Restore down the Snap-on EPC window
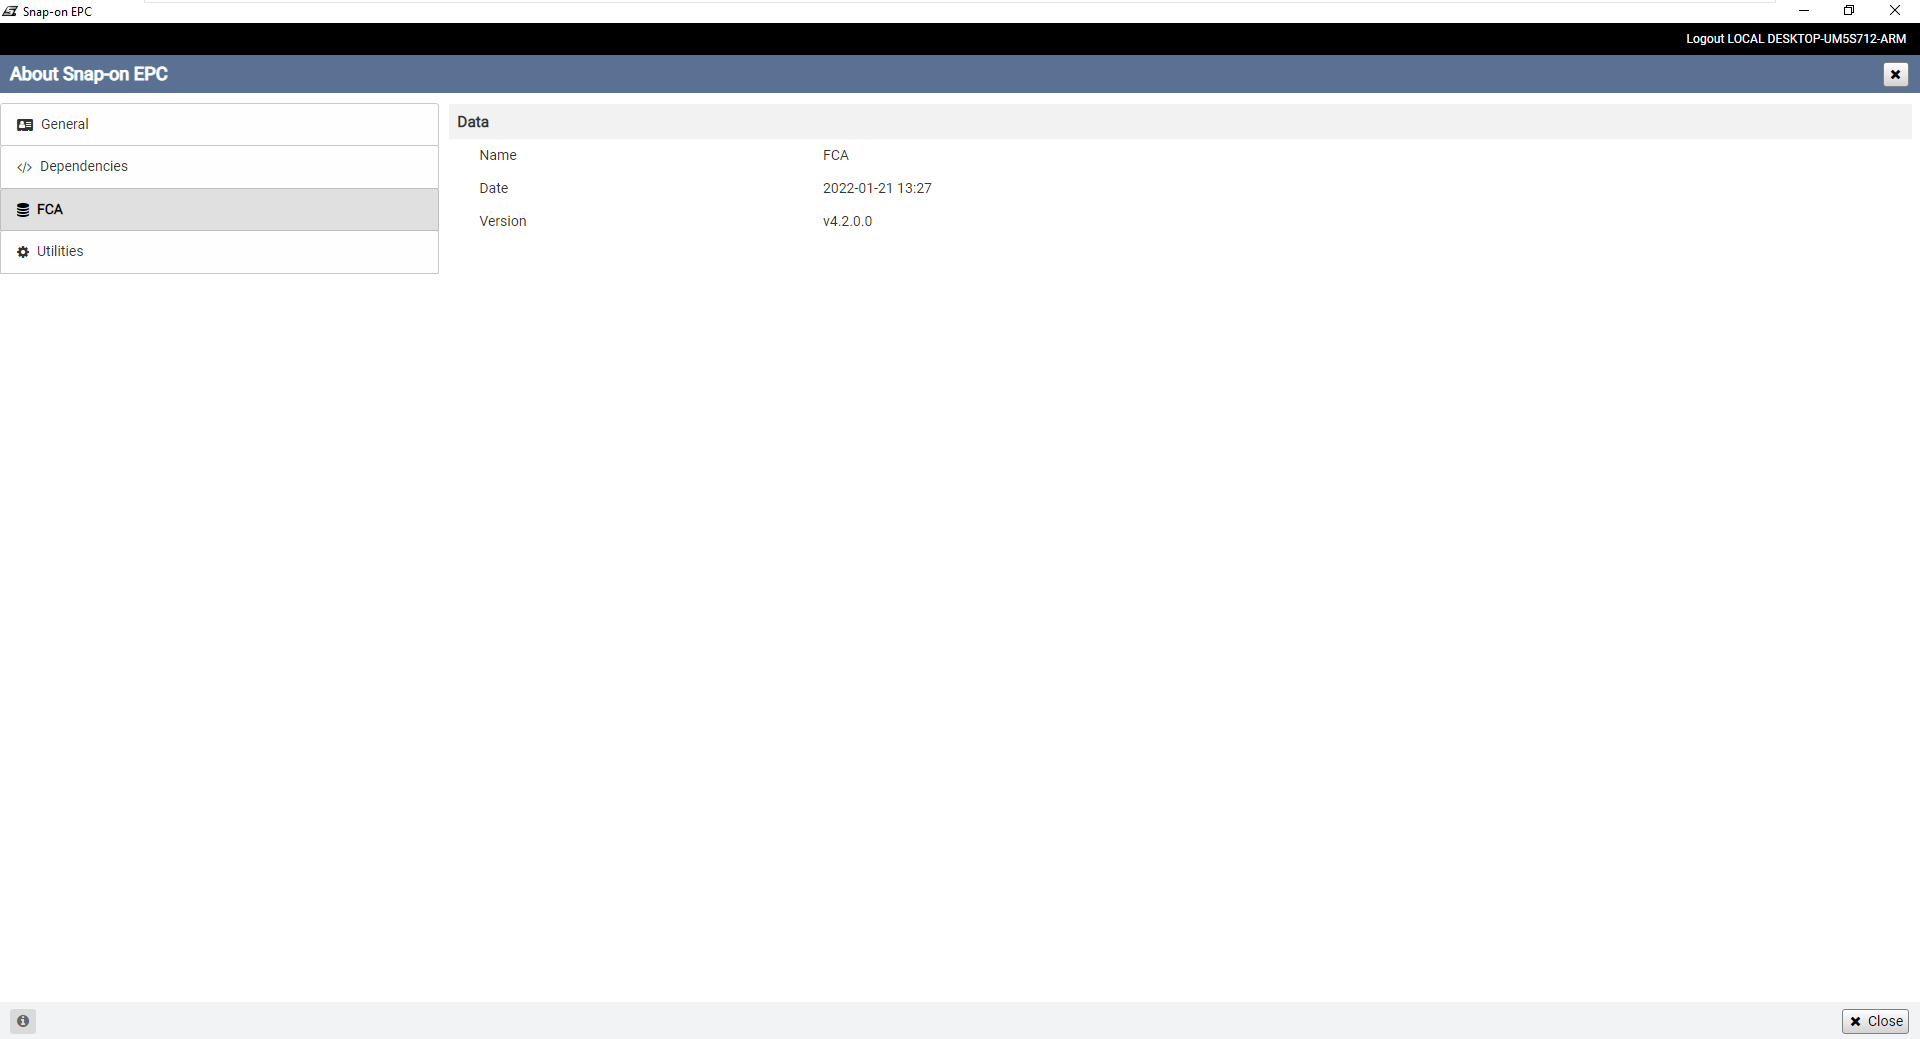This screenshot has width=1920, height=1039. pyautogui.click(x=1849, y=11)
